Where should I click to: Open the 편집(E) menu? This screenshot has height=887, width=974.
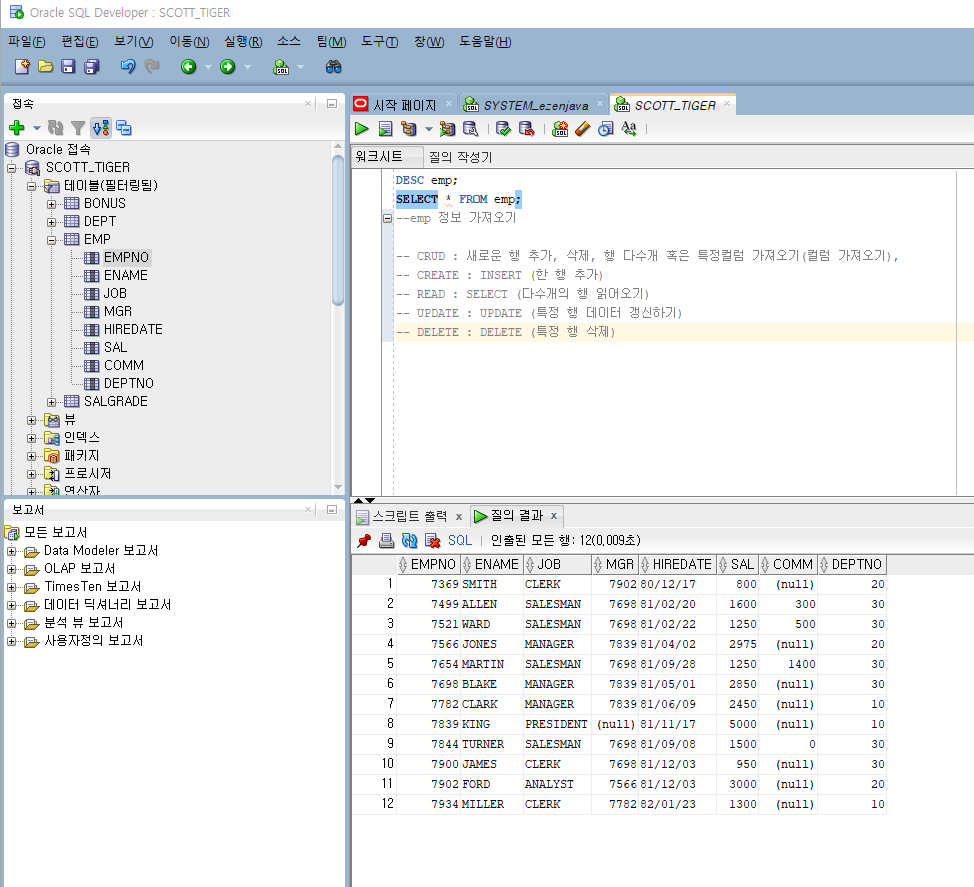(x=80, y=42)
